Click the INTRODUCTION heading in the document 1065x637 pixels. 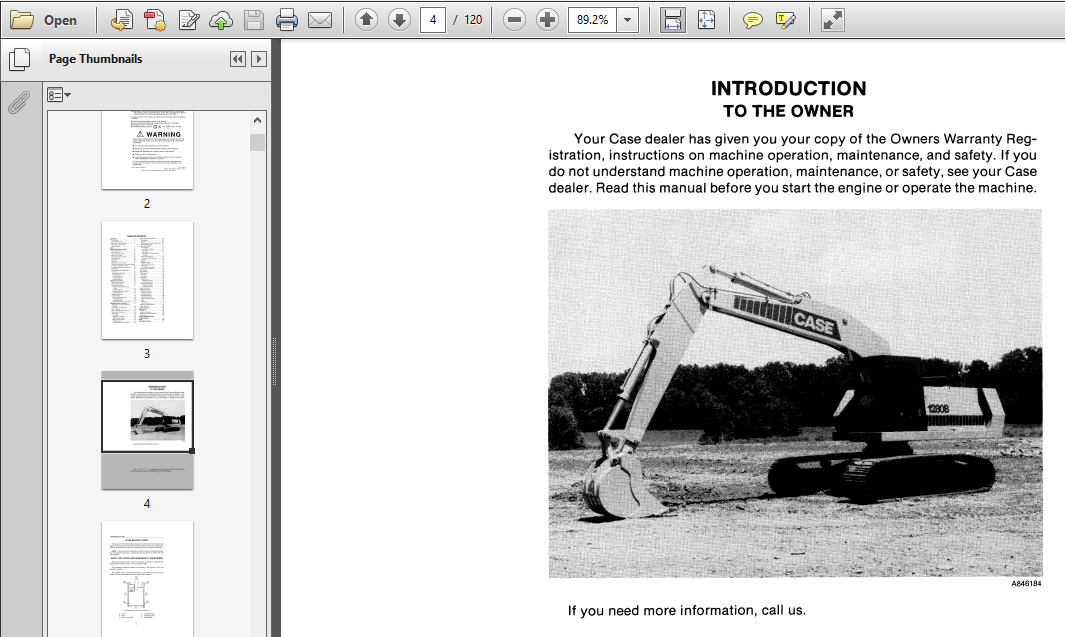[x=789, y=88]
